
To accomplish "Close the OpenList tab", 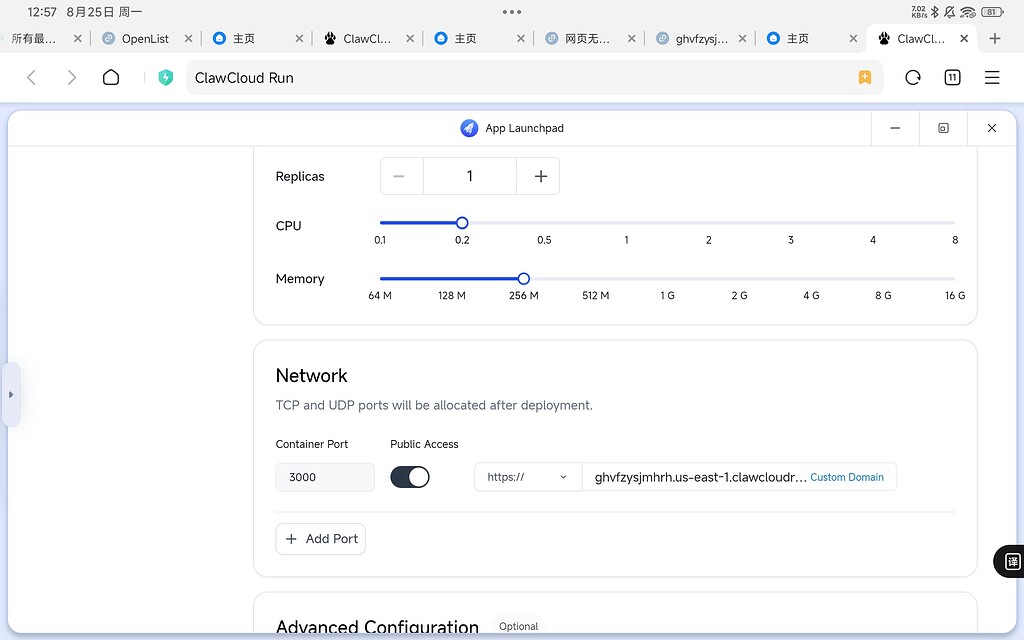I will [x=188, y=39].
